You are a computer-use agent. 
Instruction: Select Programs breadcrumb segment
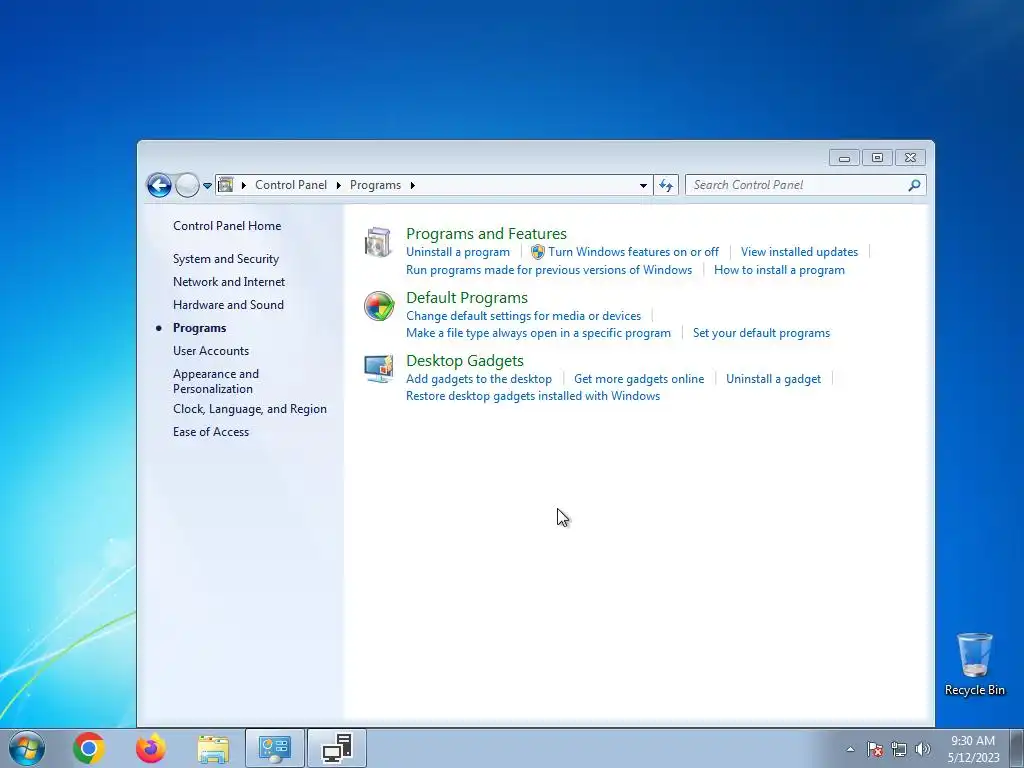point(376,185)
